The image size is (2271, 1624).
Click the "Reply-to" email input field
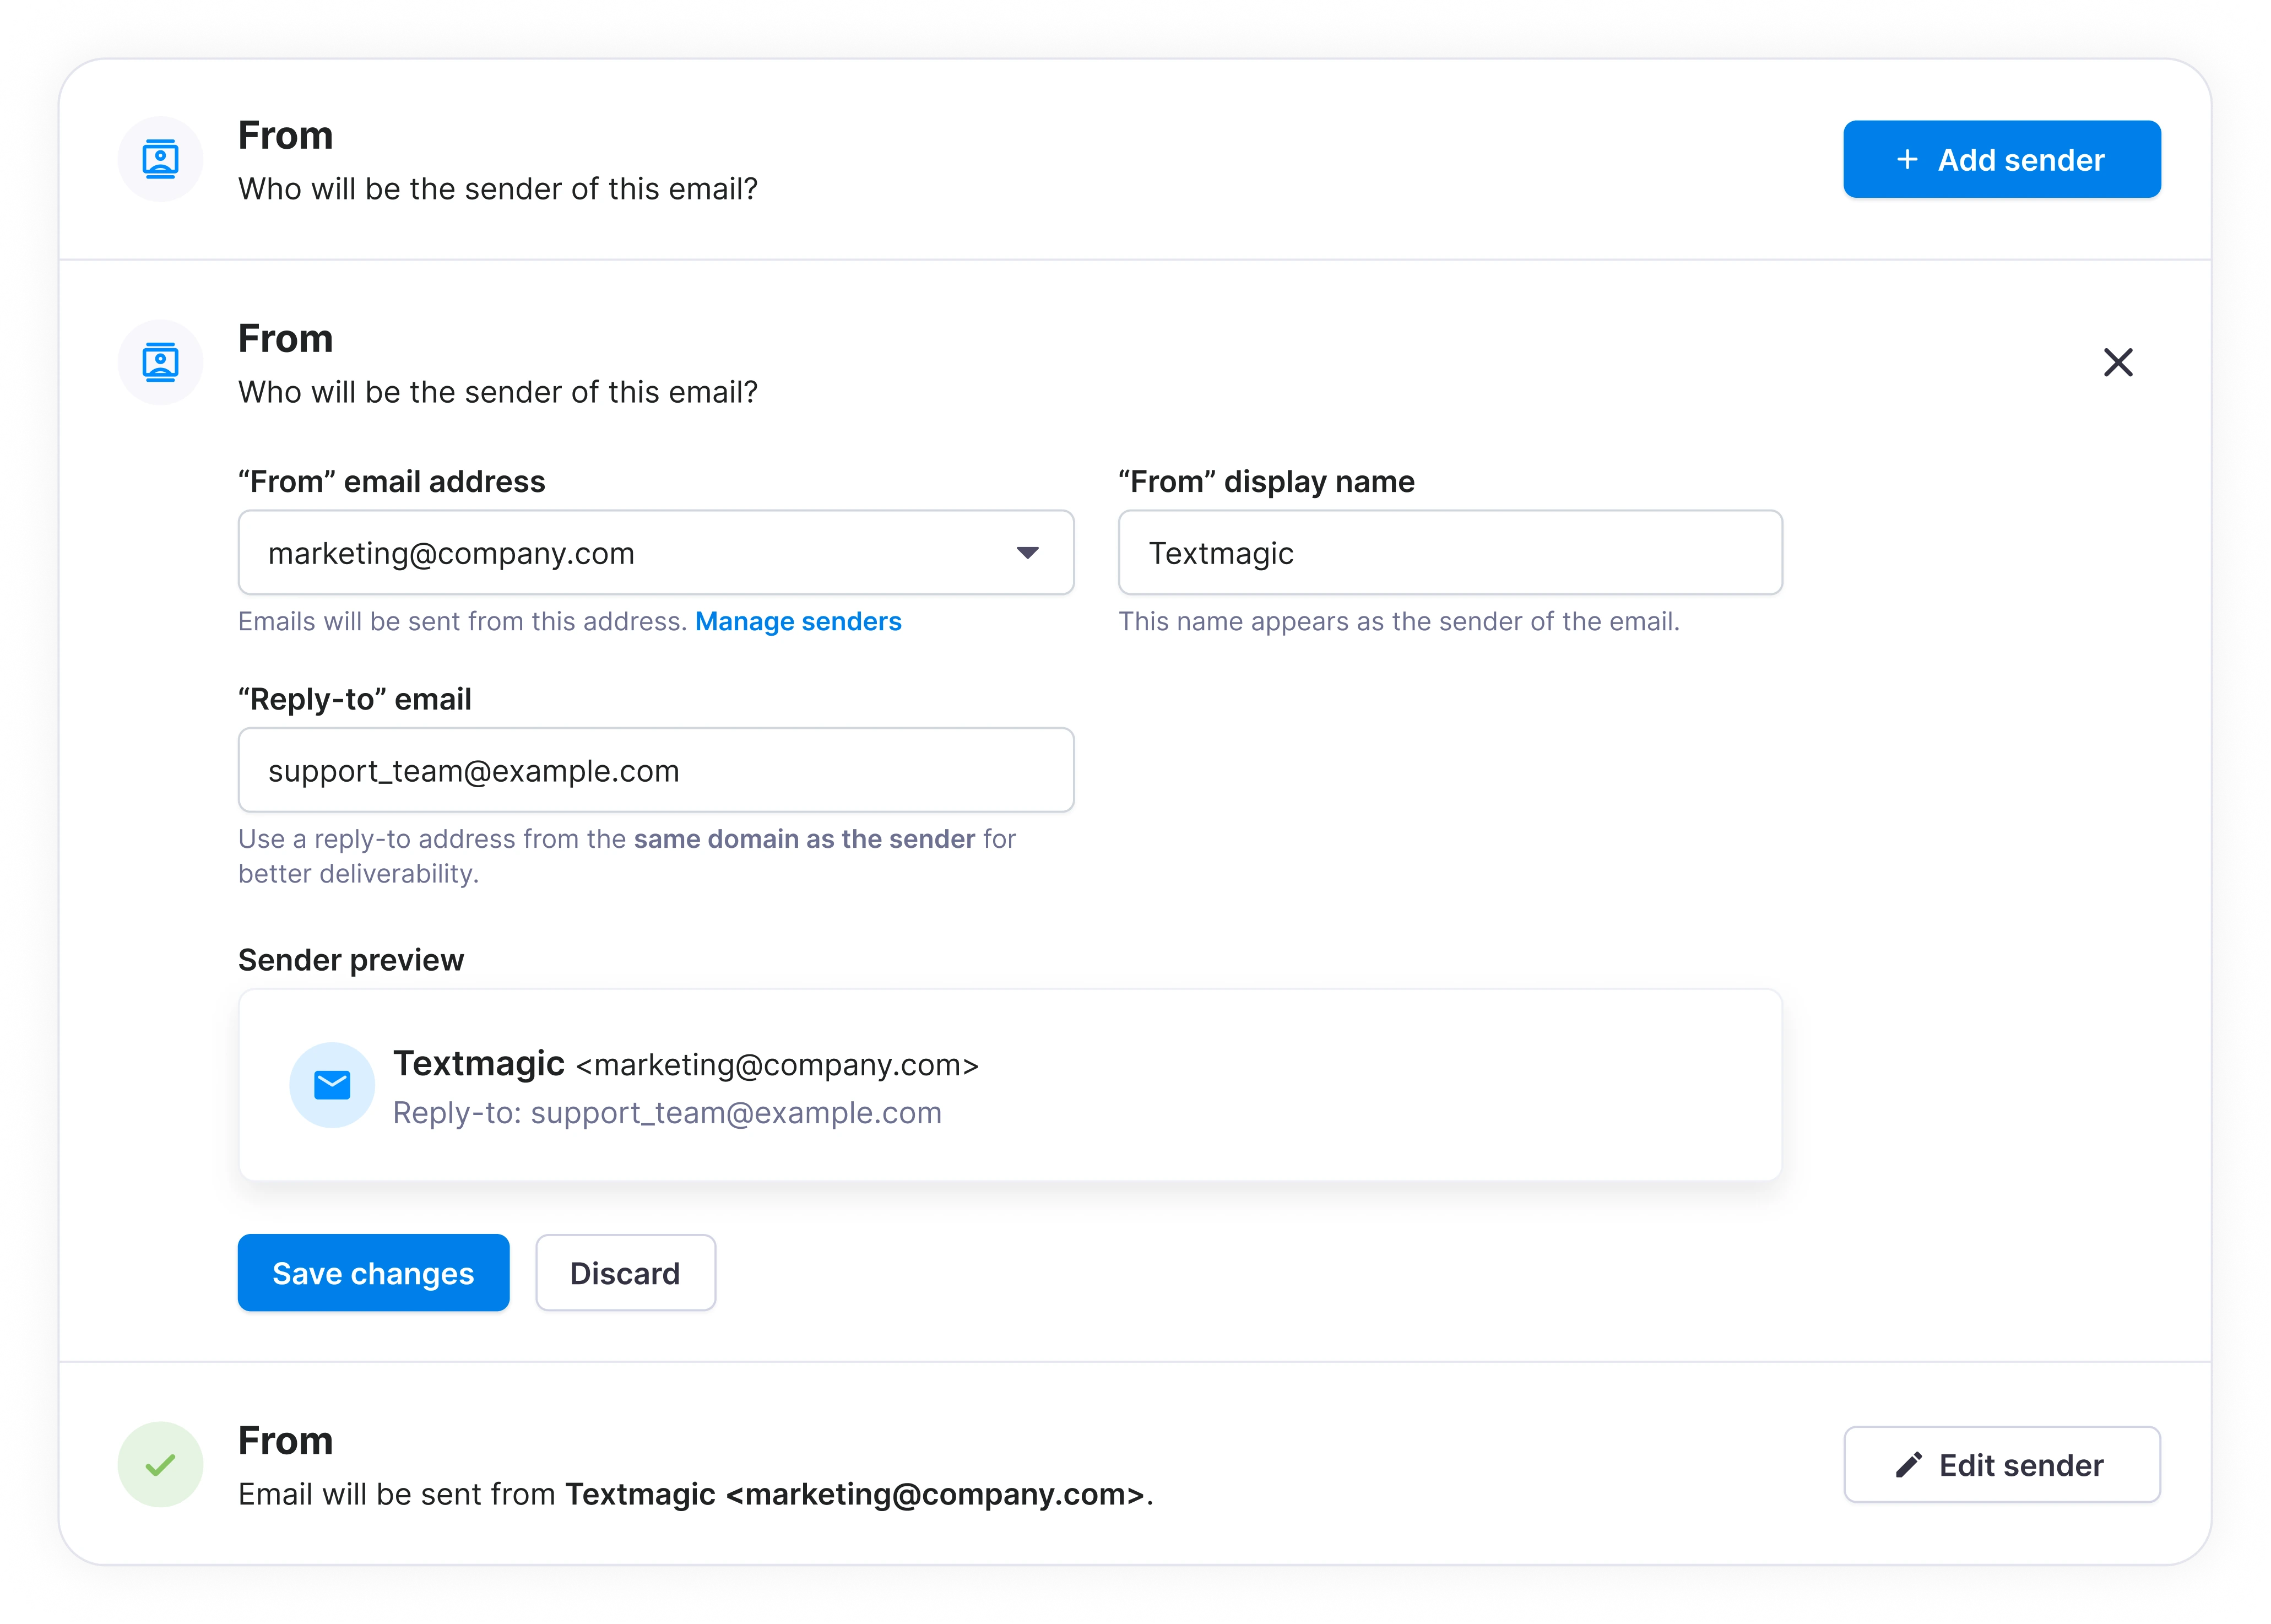coord(656,770)
